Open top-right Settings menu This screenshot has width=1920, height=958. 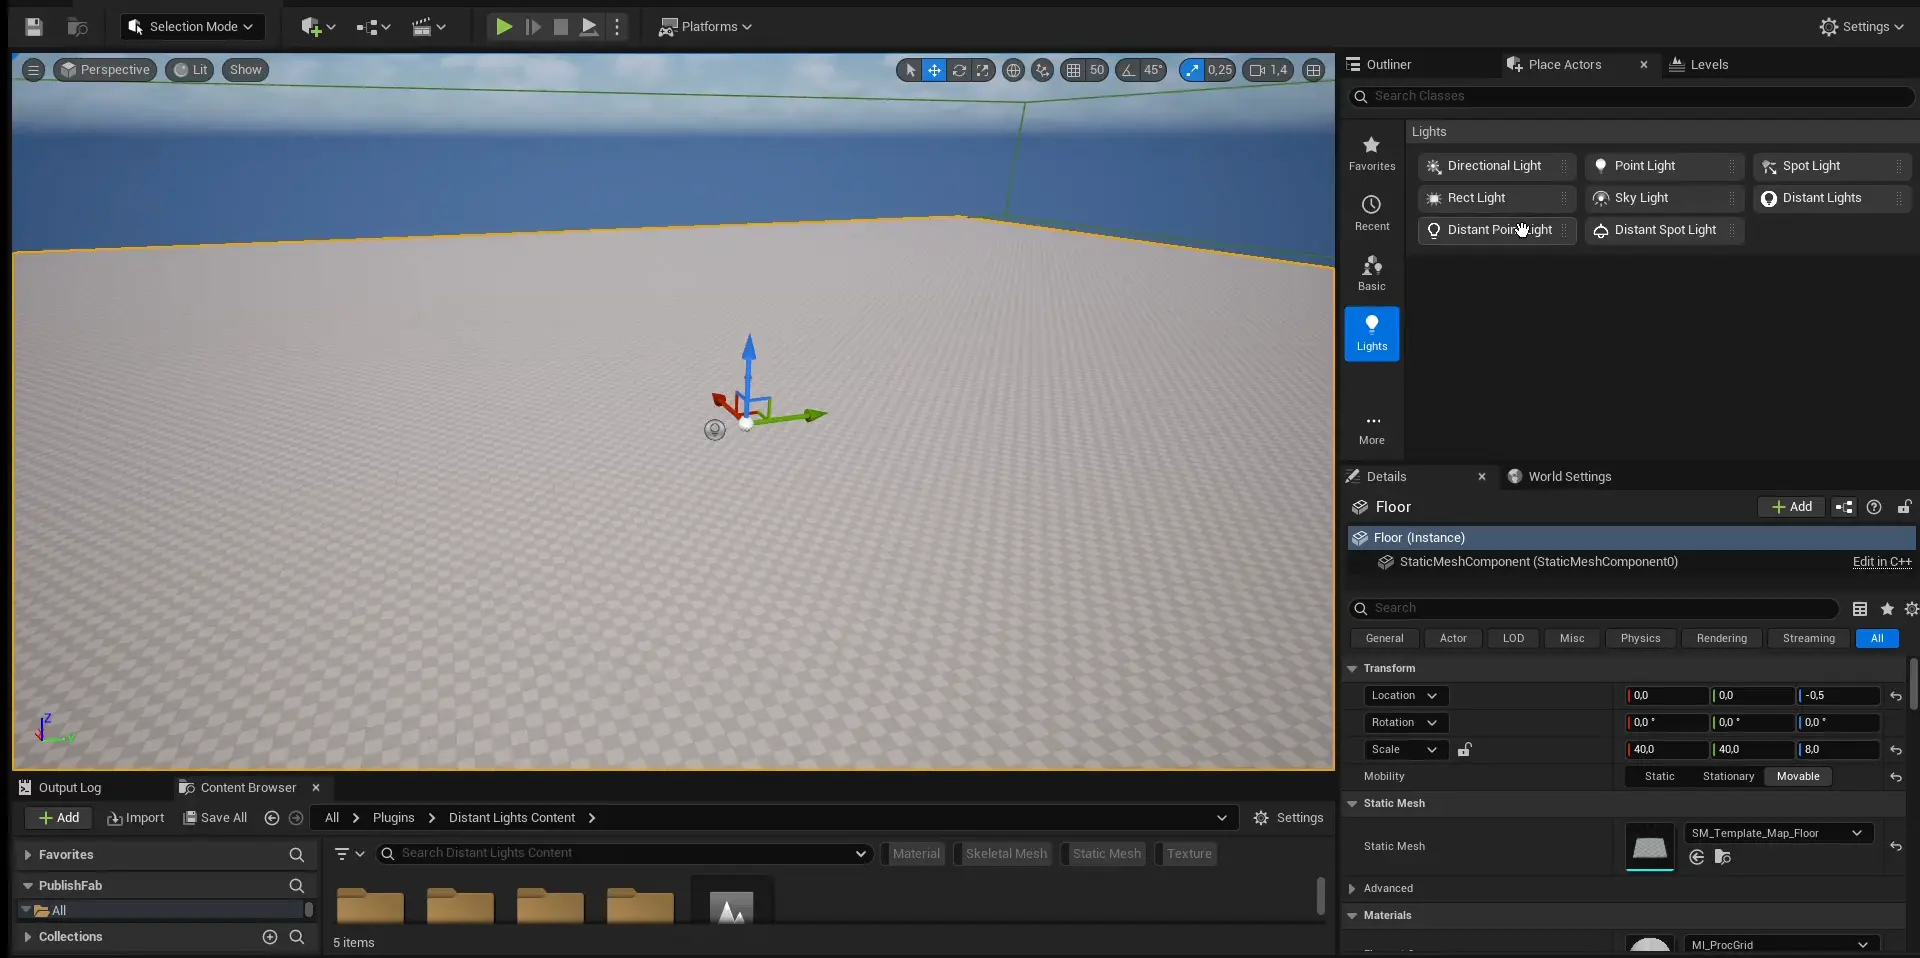point(1861,27)
